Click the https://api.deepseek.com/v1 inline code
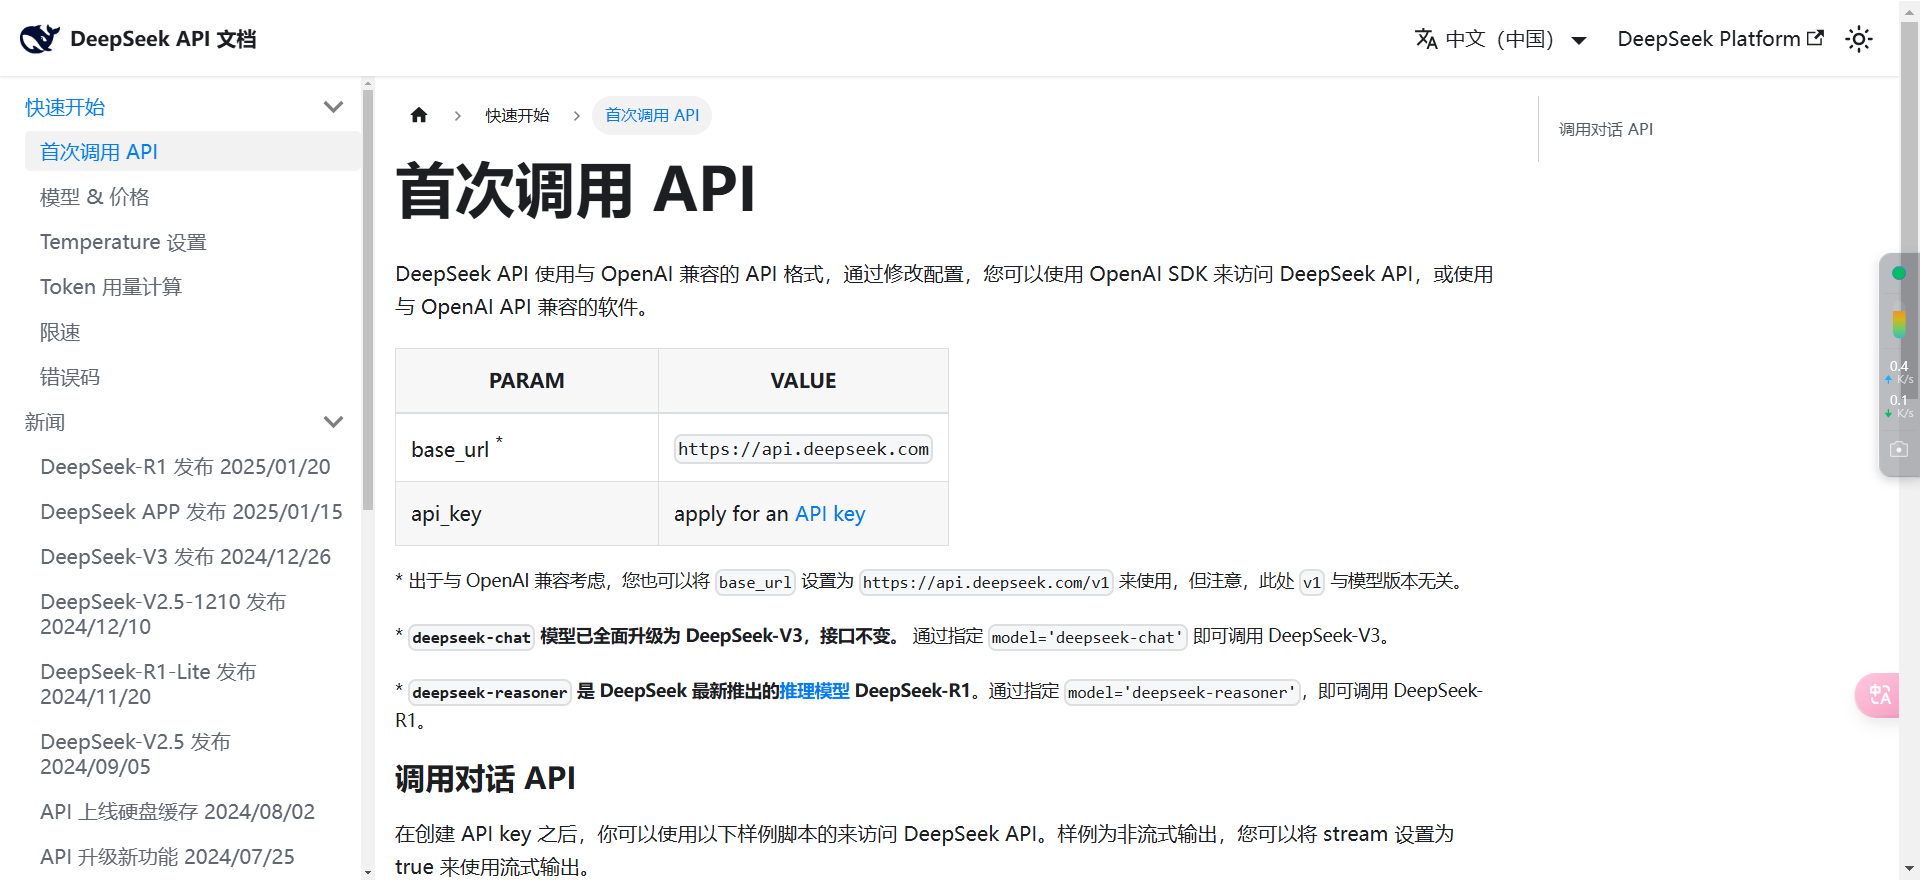The image size is (1920, 880). (x=986, y=582)
